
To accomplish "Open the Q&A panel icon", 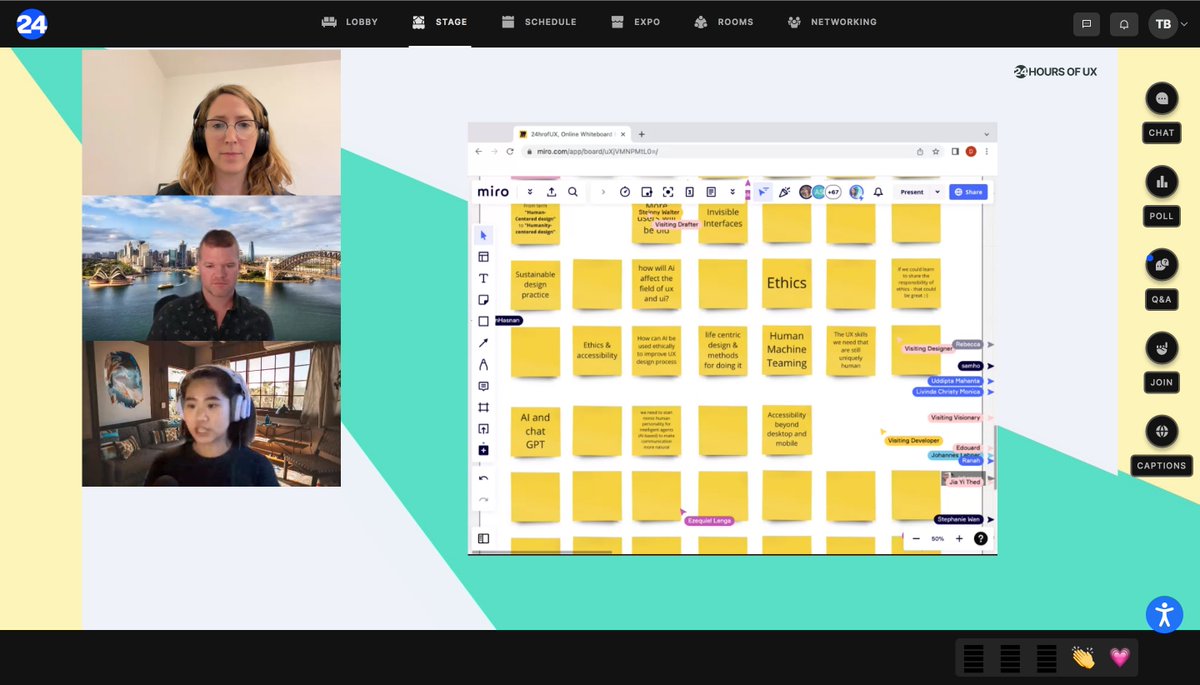I will 1161,265.
